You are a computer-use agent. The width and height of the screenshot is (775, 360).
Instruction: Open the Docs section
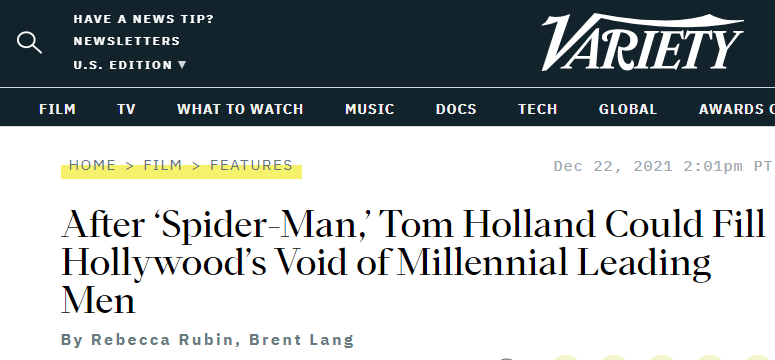[x=456, y=109]
